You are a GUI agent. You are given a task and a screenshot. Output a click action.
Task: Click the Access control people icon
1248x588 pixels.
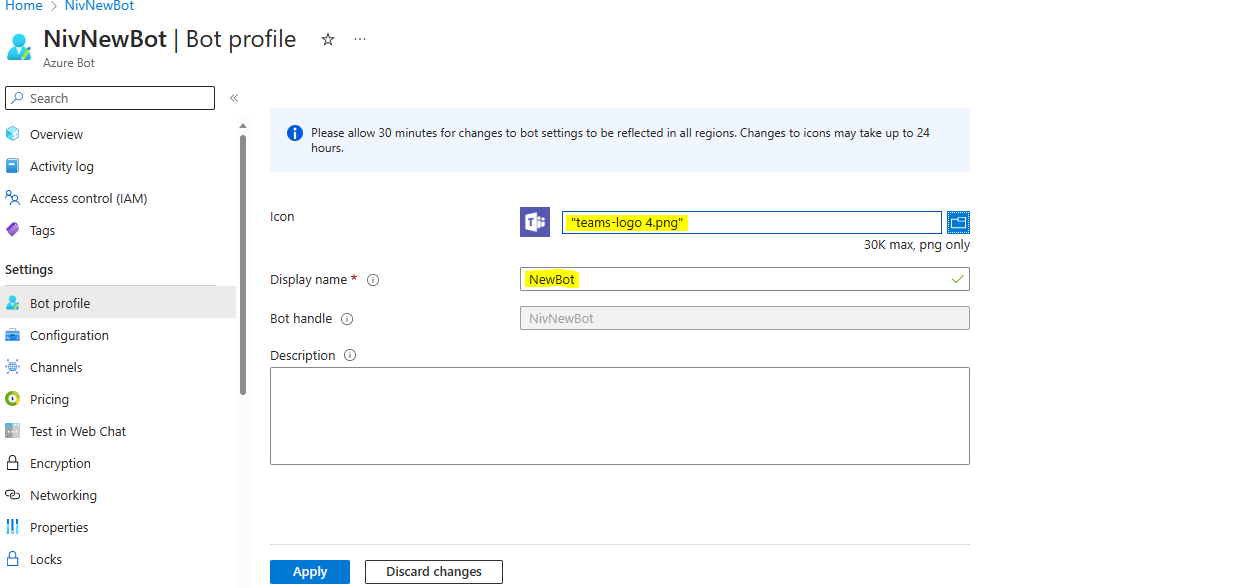click(13, 198)
